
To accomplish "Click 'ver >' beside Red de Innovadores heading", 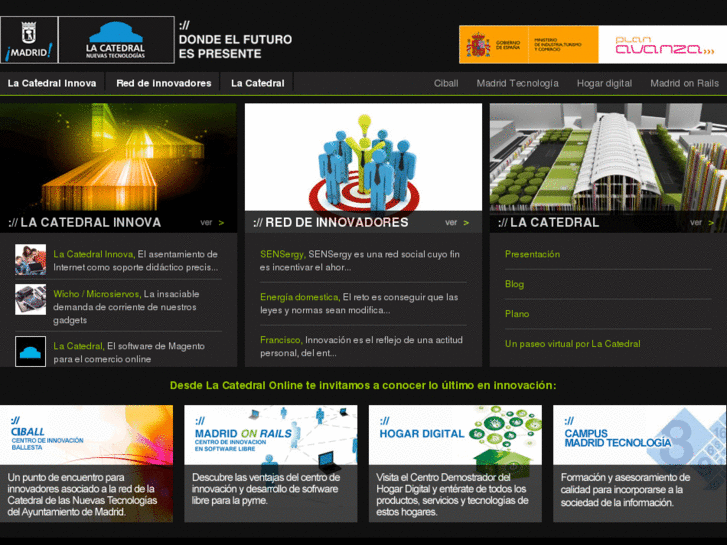I will click(x=457, y=223).
